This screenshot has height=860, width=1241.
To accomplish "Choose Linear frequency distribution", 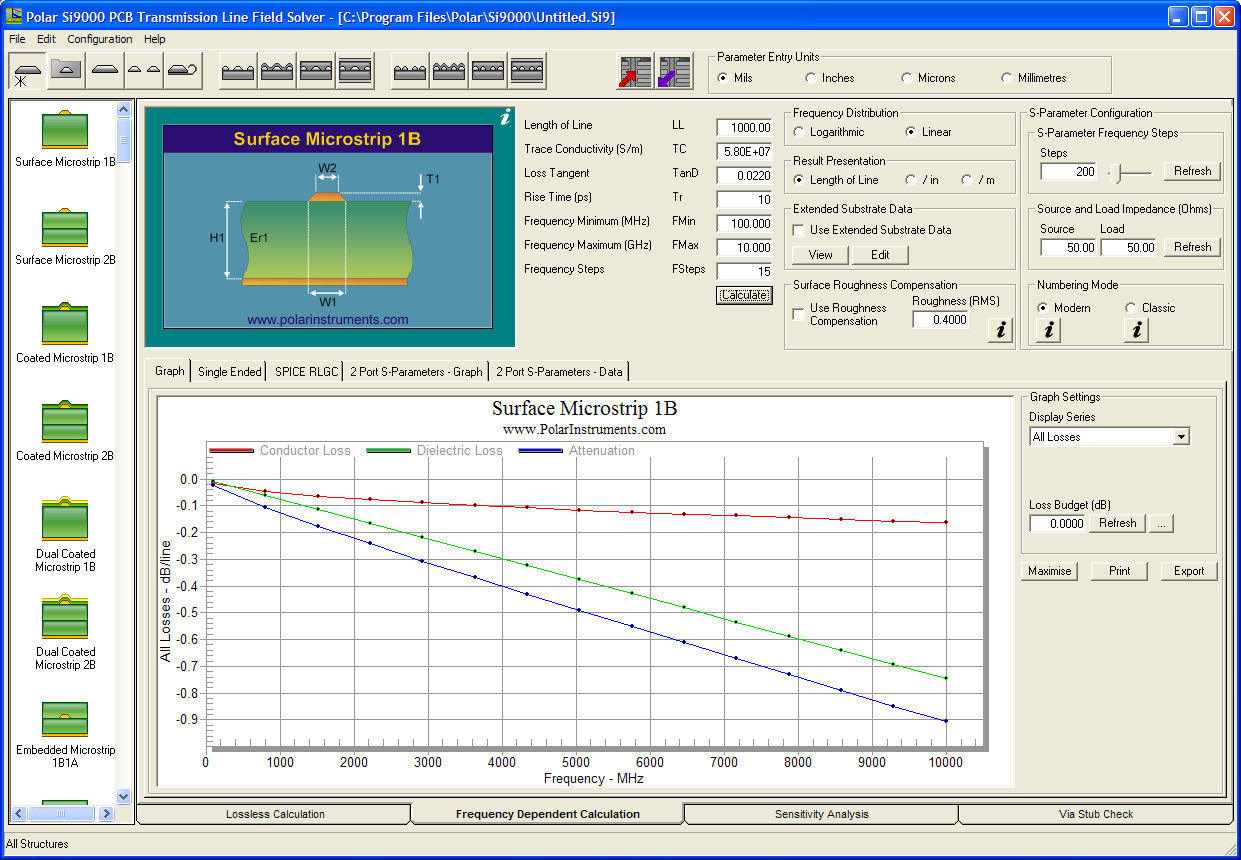I will (x=911, y=132).
